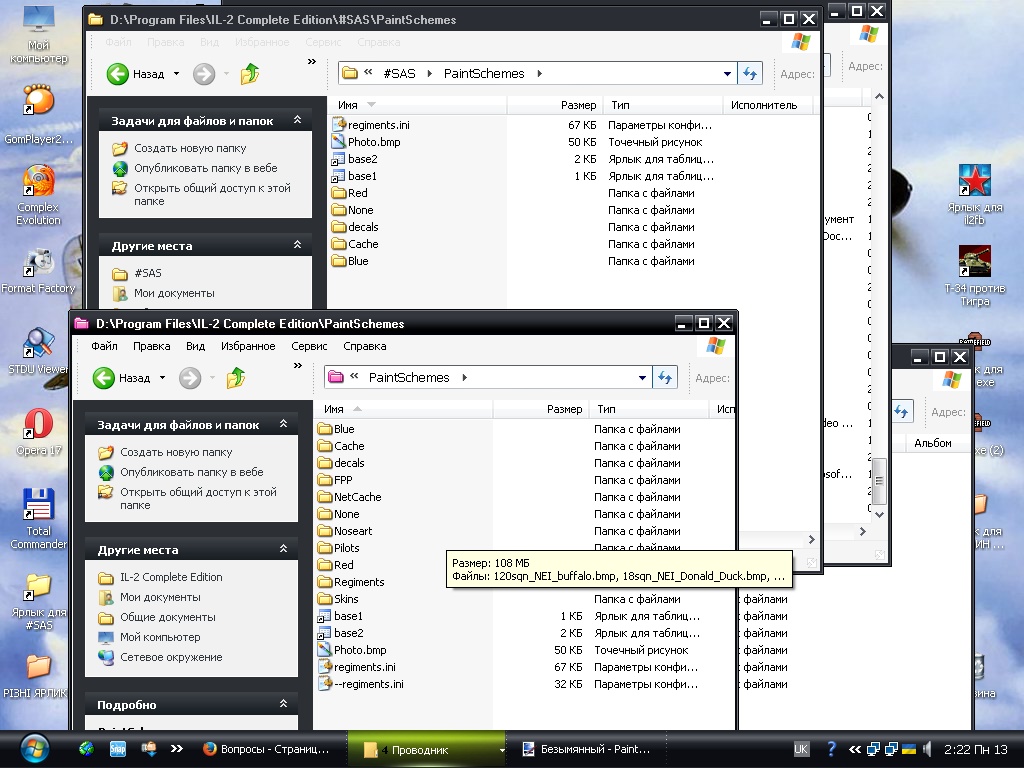The height and width of the screenshot is (768, 1024).
Task: Sort files by the 'Размер' column header
Action: pos(564,409)
